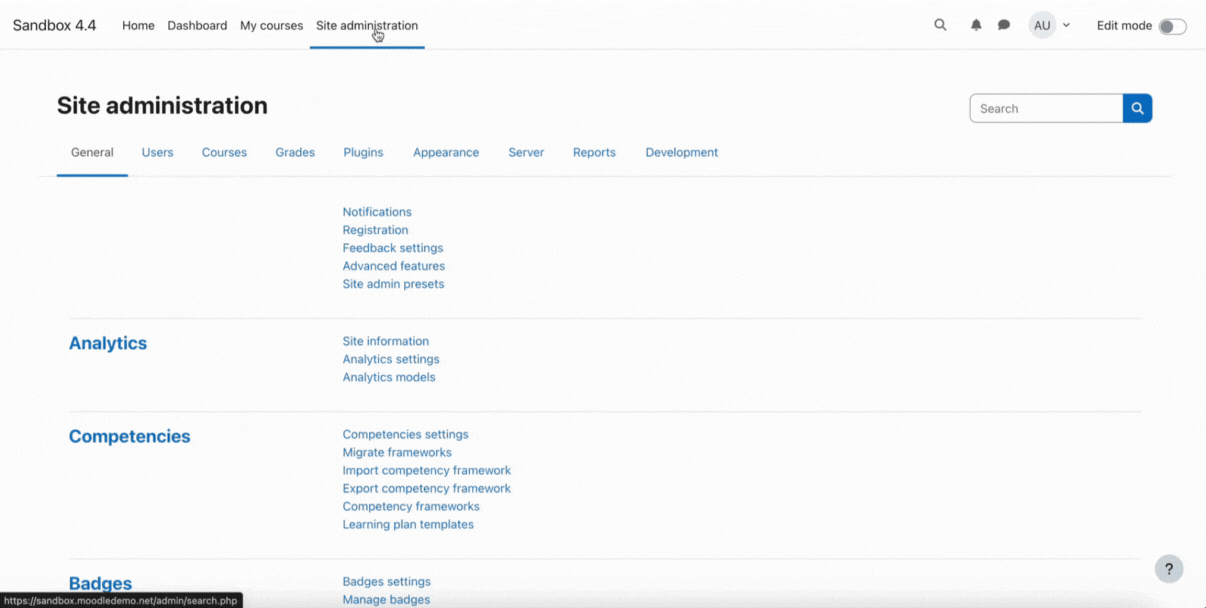Viewport: 1206px width, 608px height.
Task: Open Import competency framework link
Action: (427, 470)
